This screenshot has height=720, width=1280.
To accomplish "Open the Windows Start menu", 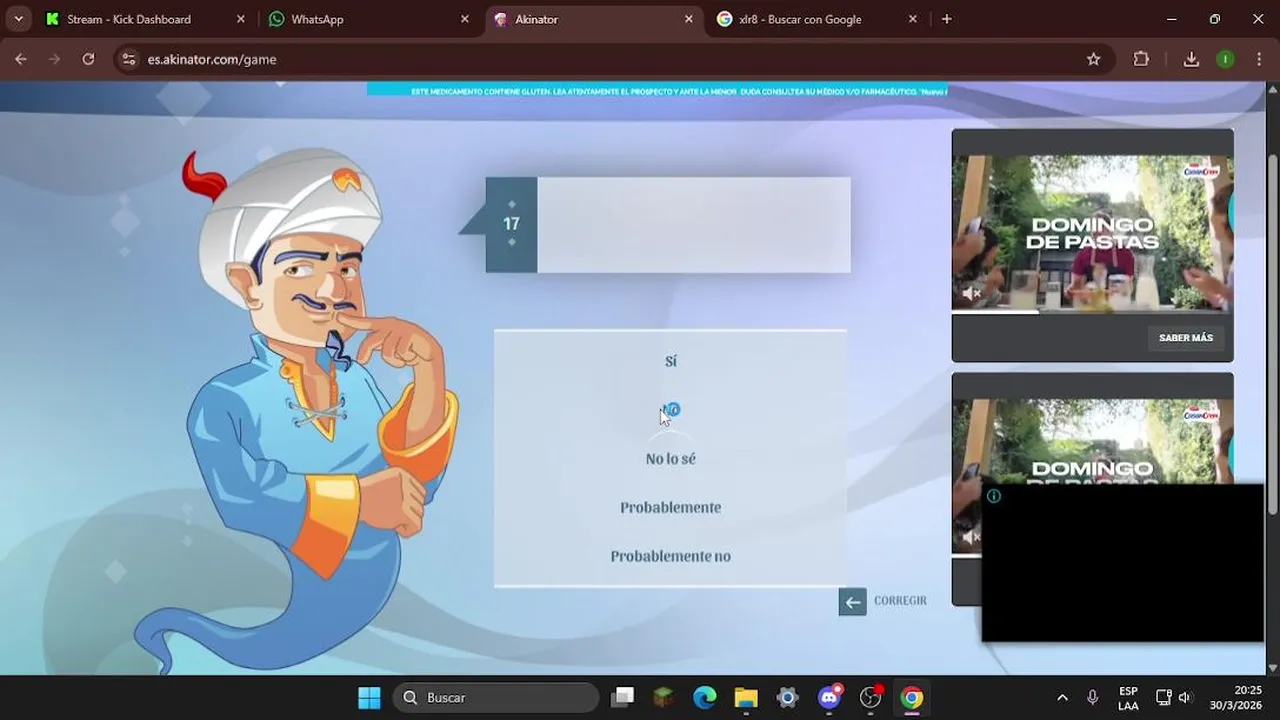I will pyautogui.click(x=369, y=697).
